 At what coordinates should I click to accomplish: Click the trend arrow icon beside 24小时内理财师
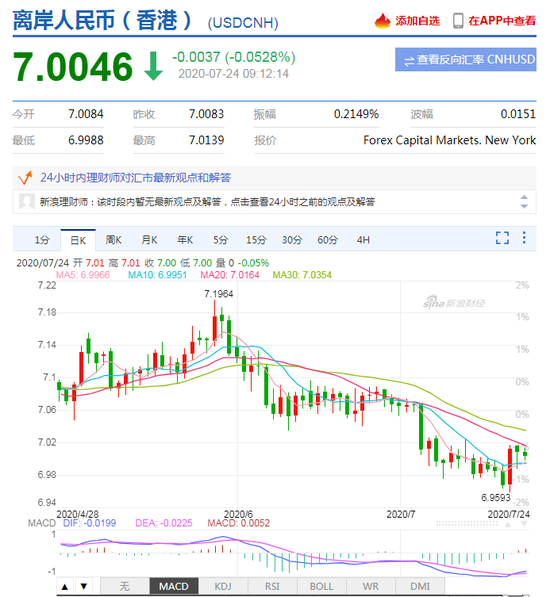[x=26, y=178]
